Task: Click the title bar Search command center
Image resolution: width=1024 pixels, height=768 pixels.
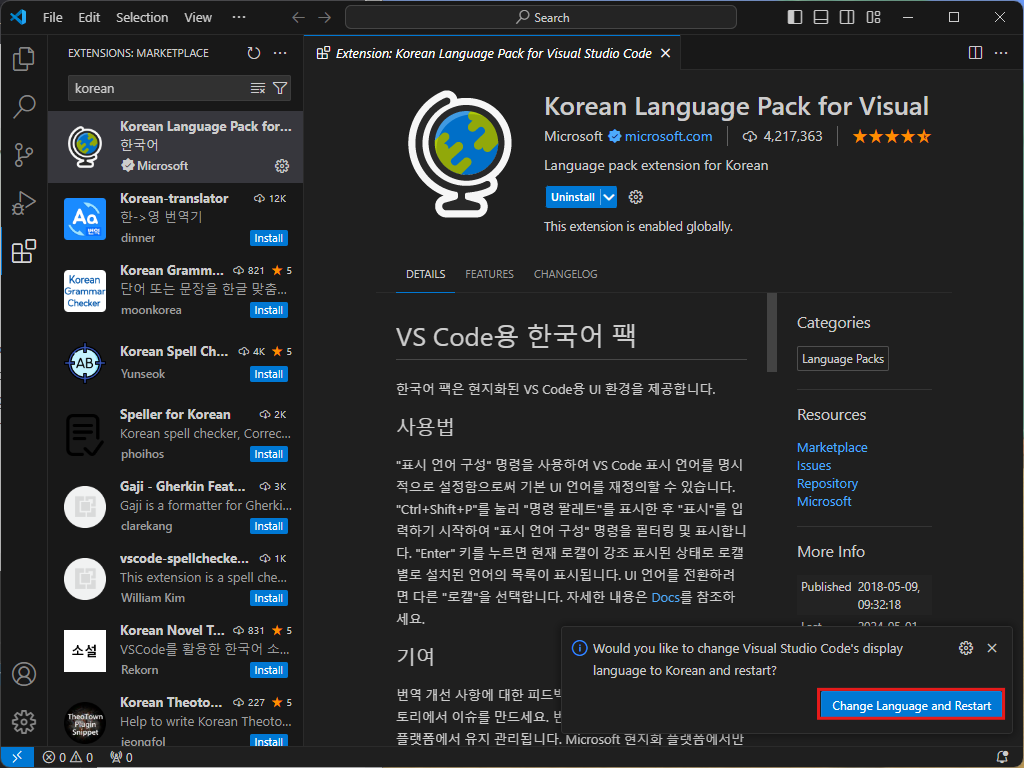Action: coord(541,18)
